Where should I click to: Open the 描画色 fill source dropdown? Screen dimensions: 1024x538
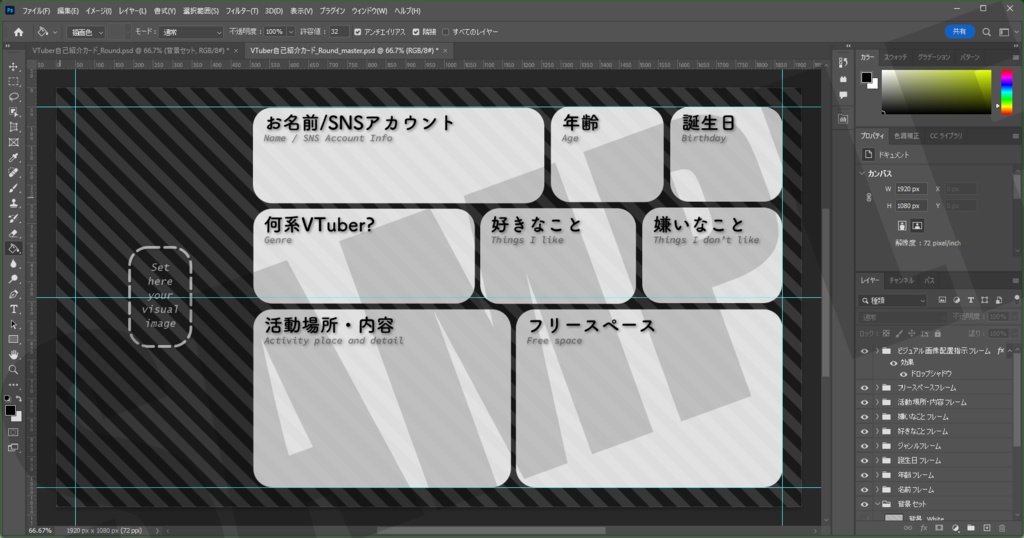coord(86,32)
